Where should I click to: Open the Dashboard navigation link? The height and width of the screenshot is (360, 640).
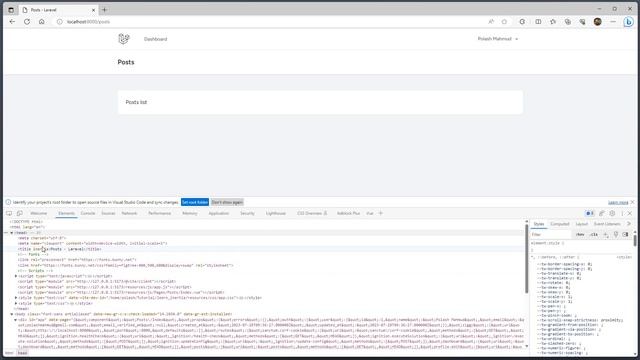156,39
